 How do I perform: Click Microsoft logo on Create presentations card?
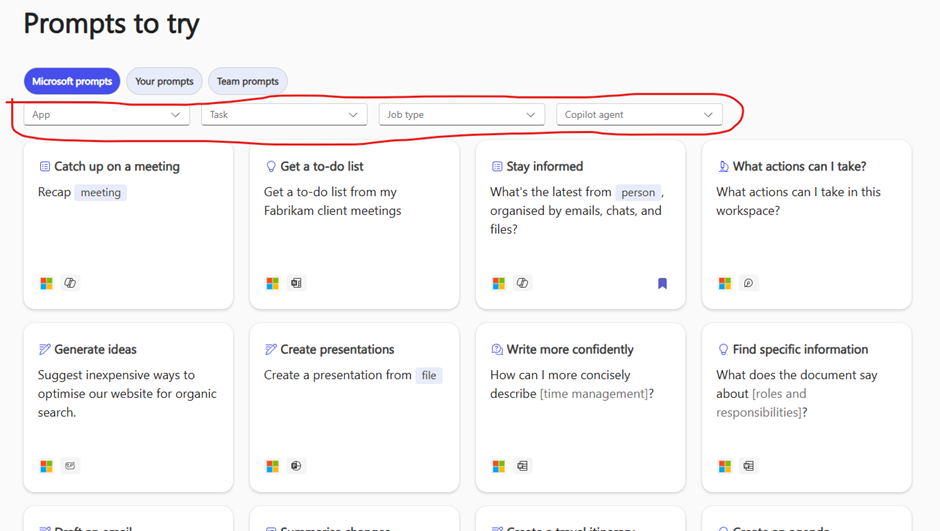point(272,466)
